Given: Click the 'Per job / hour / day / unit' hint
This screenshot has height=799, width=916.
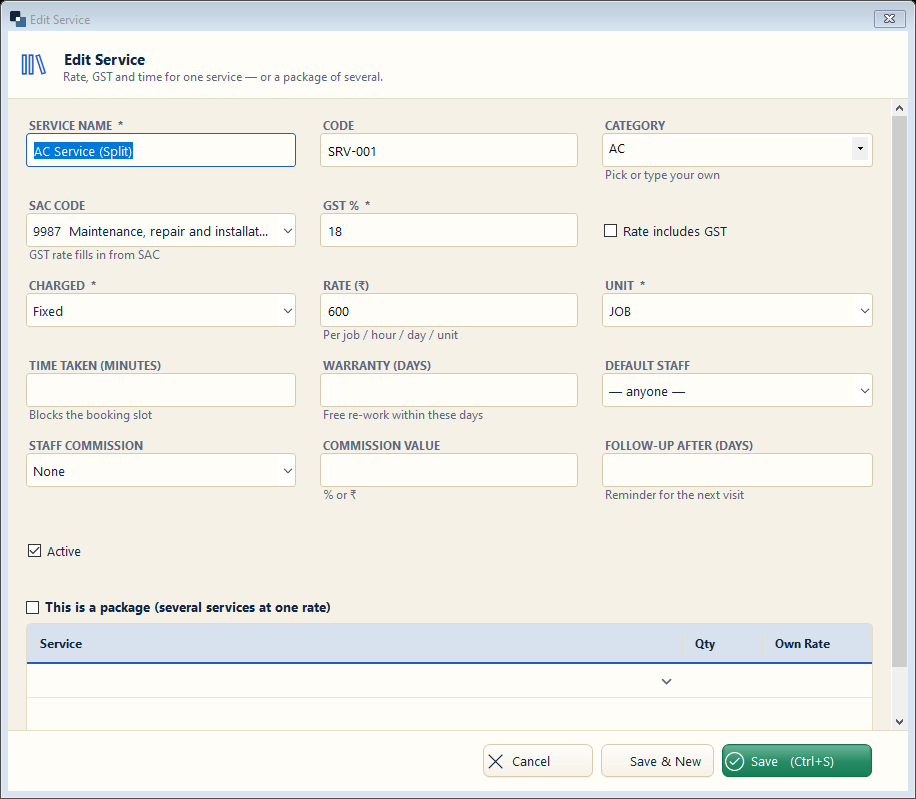Looking at the screenshot, I should tap(390, 335).
